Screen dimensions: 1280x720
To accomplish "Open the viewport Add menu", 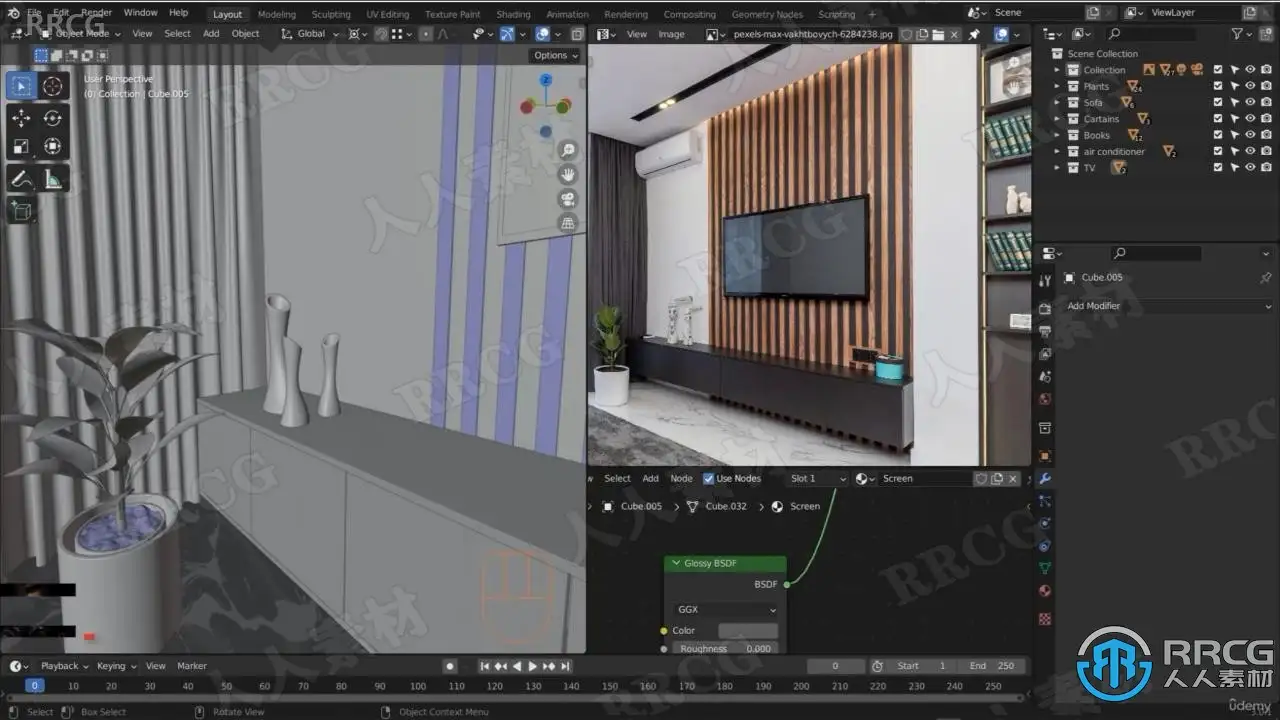I will coord(211,34).
